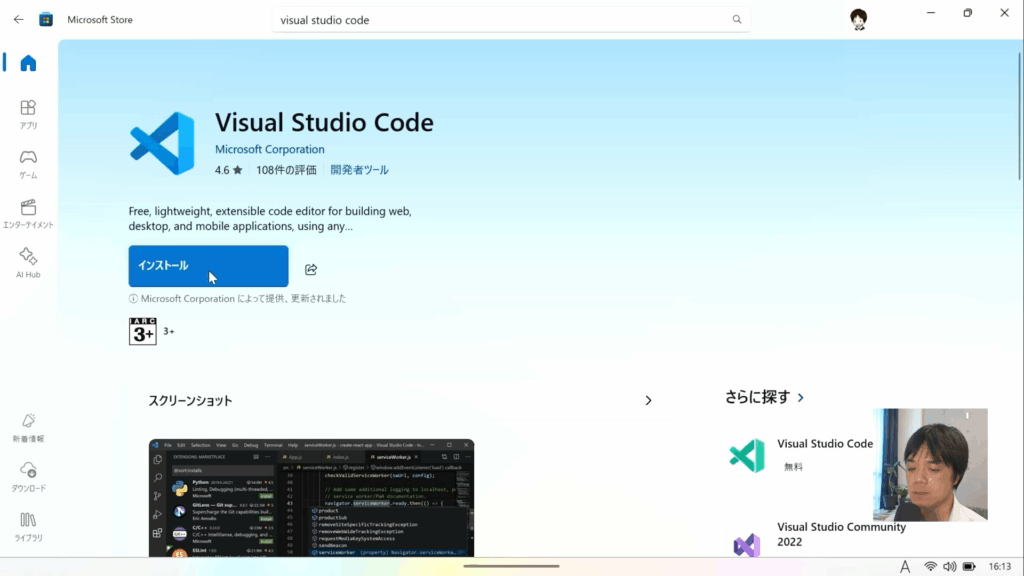Expand screenshots section with chevron arrow

pyautogui.click(x=648, y=401)
